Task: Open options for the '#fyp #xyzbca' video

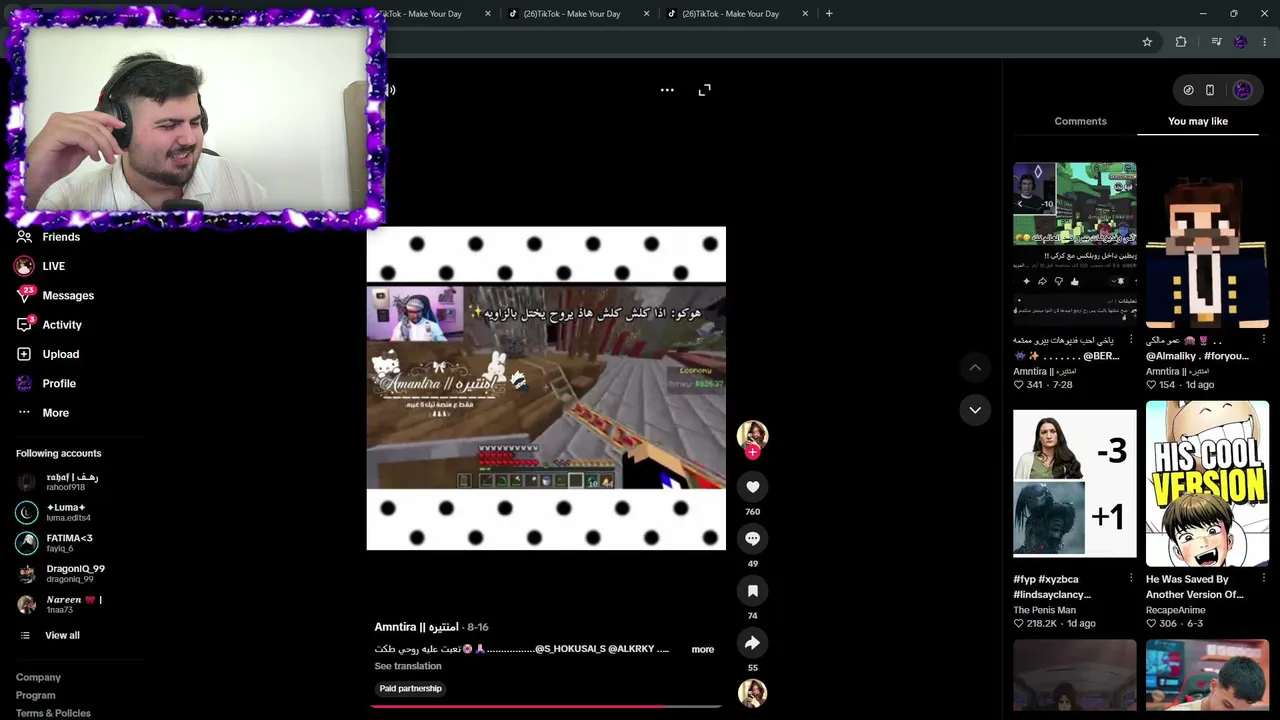Action: click(x=1131, y=578)
